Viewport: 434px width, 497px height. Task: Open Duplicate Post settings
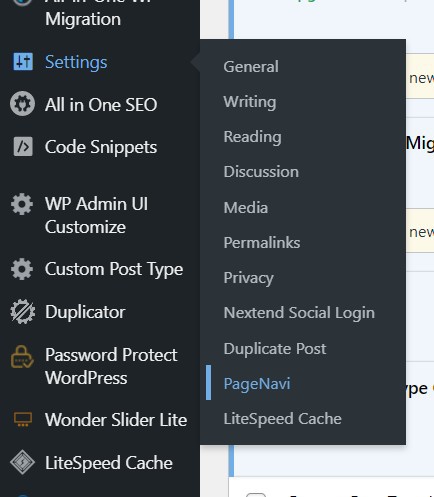pyautogui.click(x=275, y=349)
